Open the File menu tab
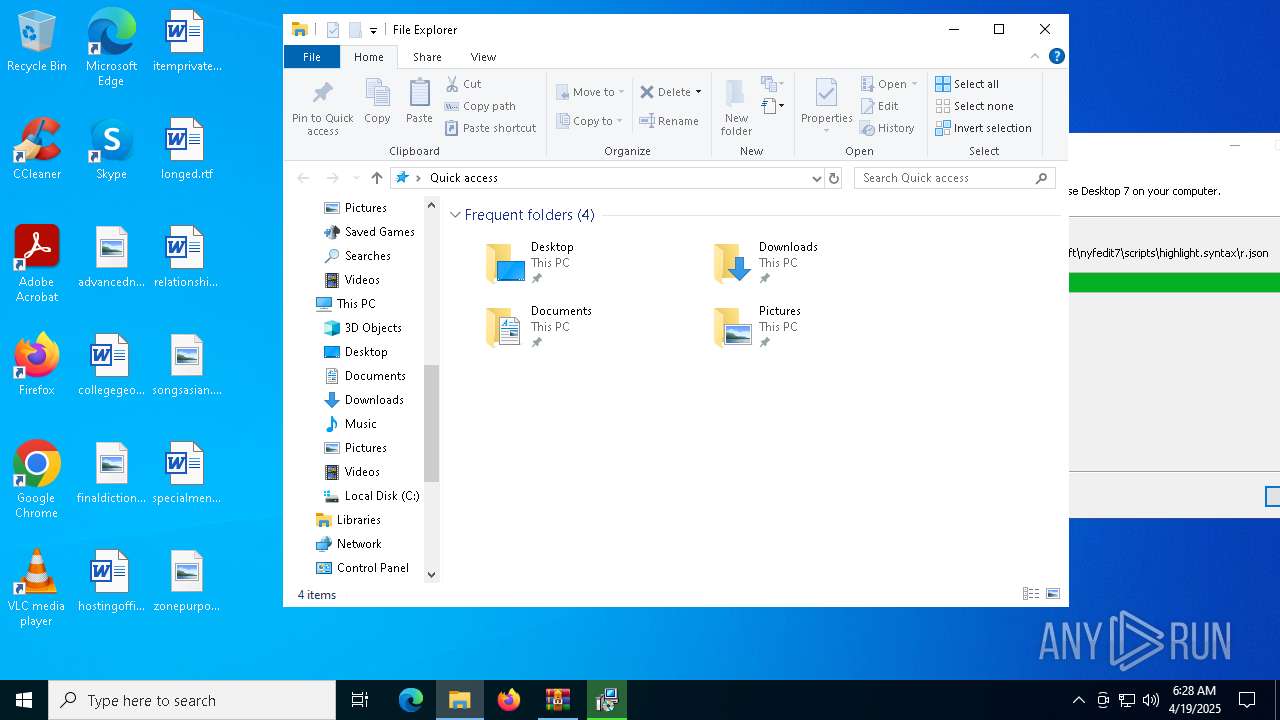 (312, 57)
